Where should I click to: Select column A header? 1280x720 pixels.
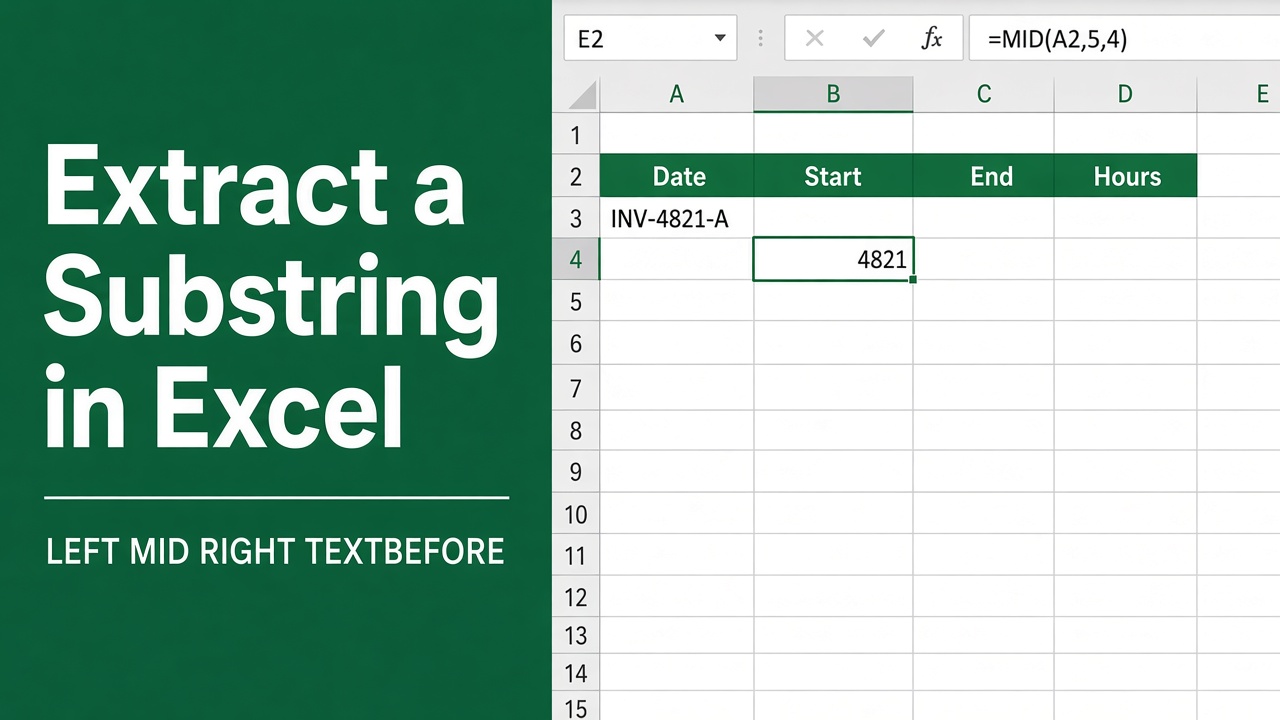pyautogui.click(x=677, y=94)
